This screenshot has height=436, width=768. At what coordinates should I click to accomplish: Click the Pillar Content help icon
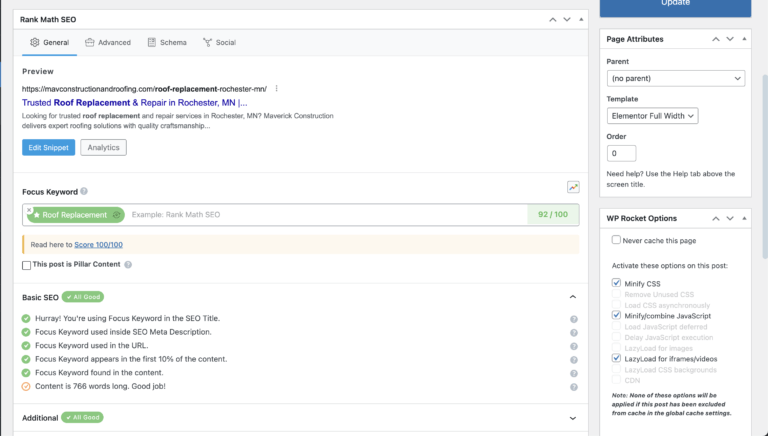[128, 265]
